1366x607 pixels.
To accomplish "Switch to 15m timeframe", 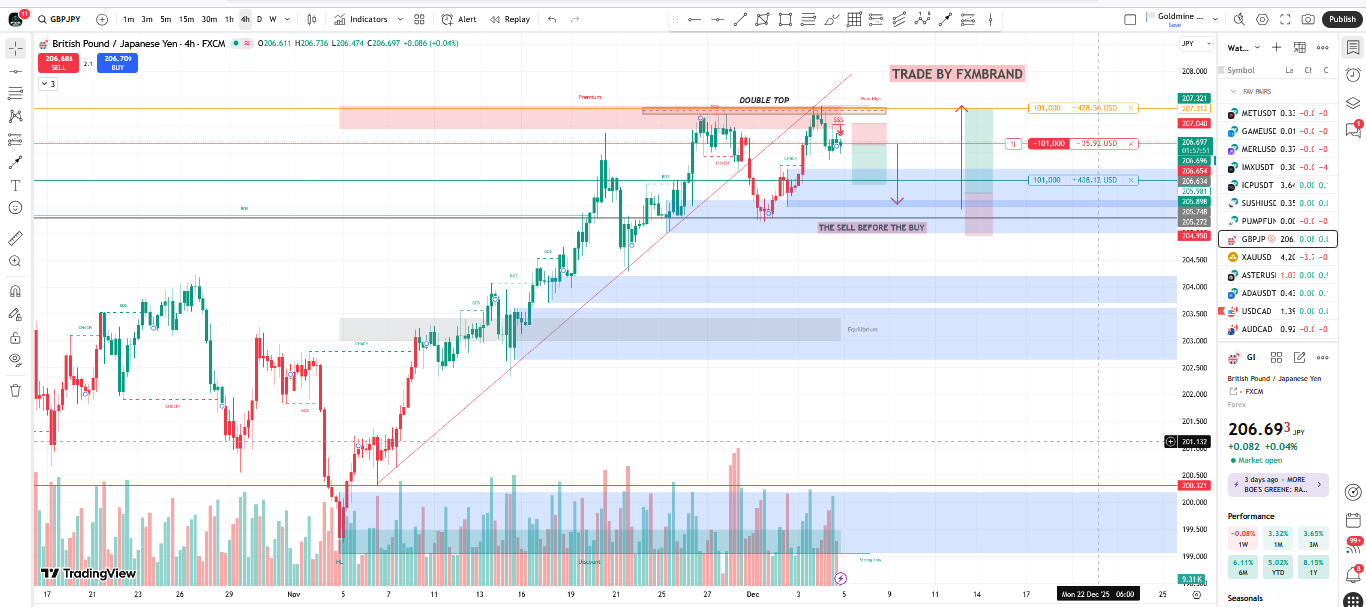I will [186, 19].
